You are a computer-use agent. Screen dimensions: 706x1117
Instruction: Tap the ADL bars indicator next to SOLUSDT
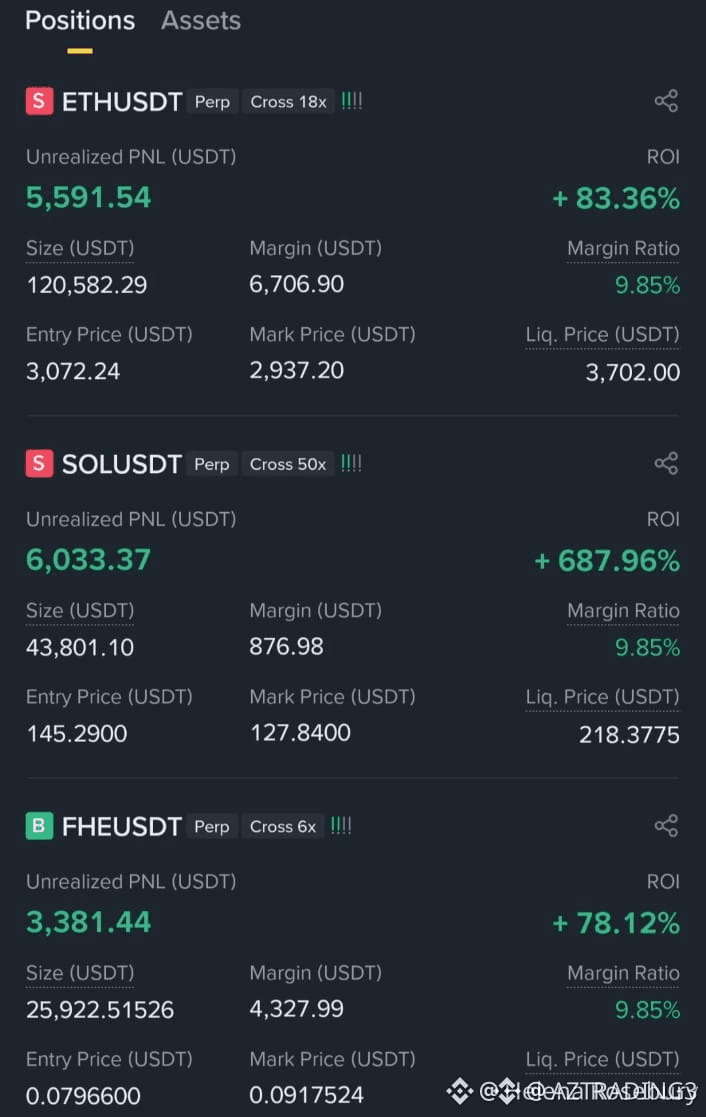pyautogui.click(x=351, y=464)
